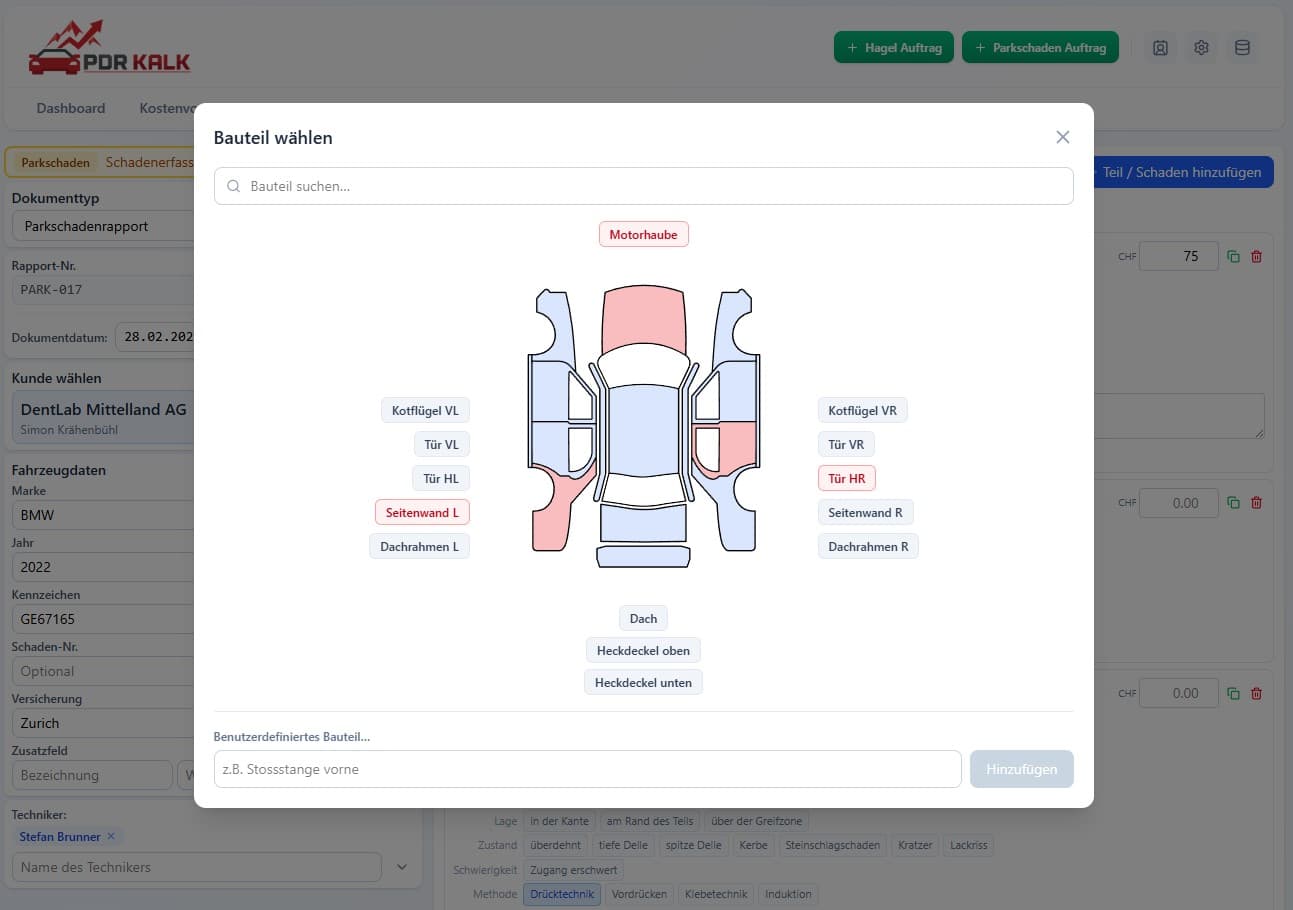Close the Bauteil wählen dialog
The height and width of the screenshot is (910, 1293).
pos(1062,137)
